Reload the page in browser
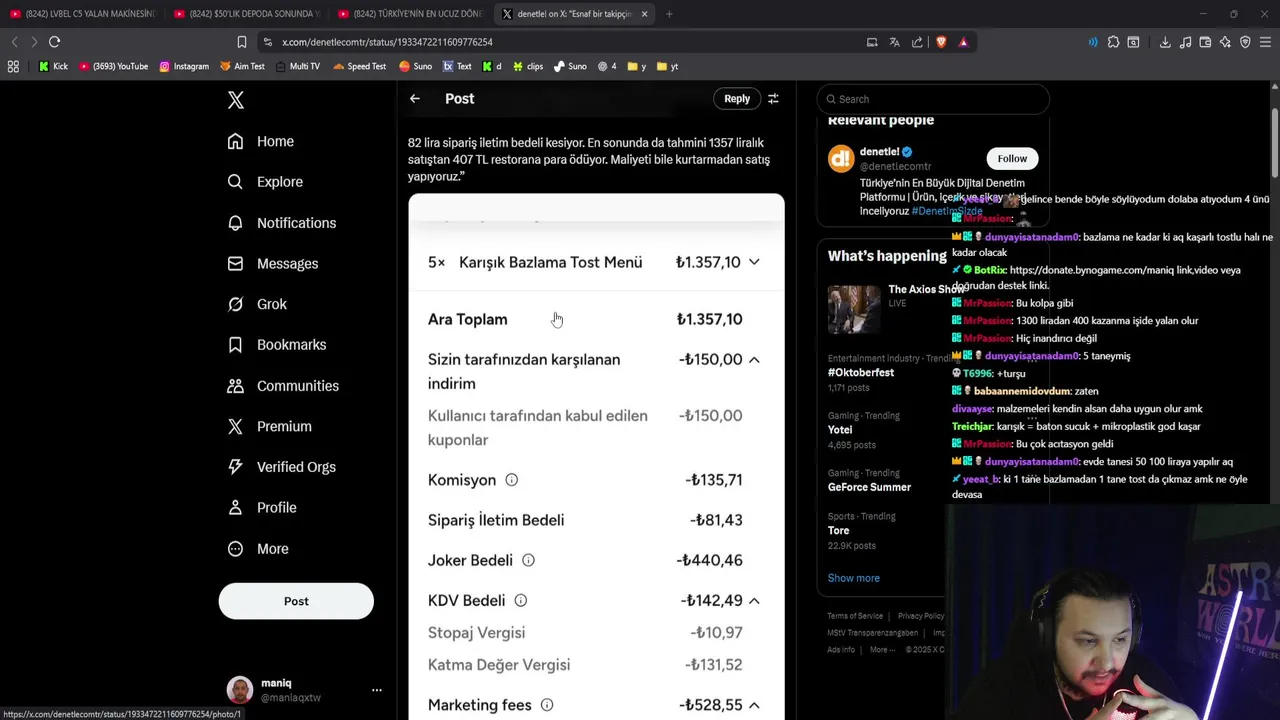 55,42
